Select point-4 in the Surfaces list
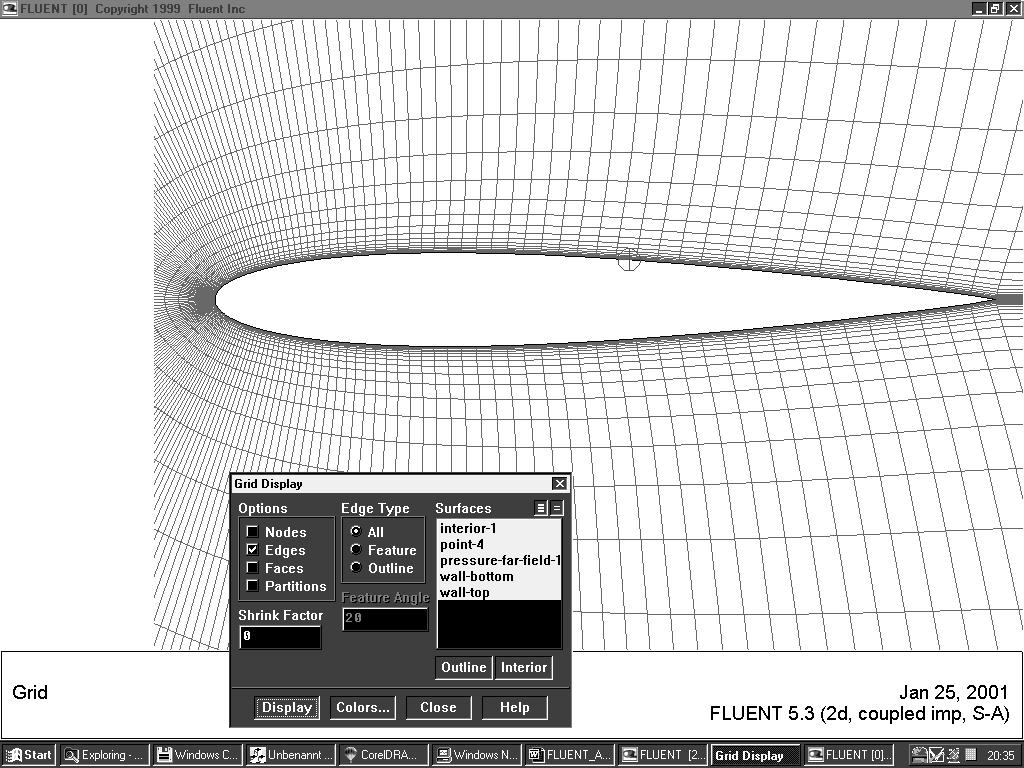 pyautogui.click(x=499, y=544)
